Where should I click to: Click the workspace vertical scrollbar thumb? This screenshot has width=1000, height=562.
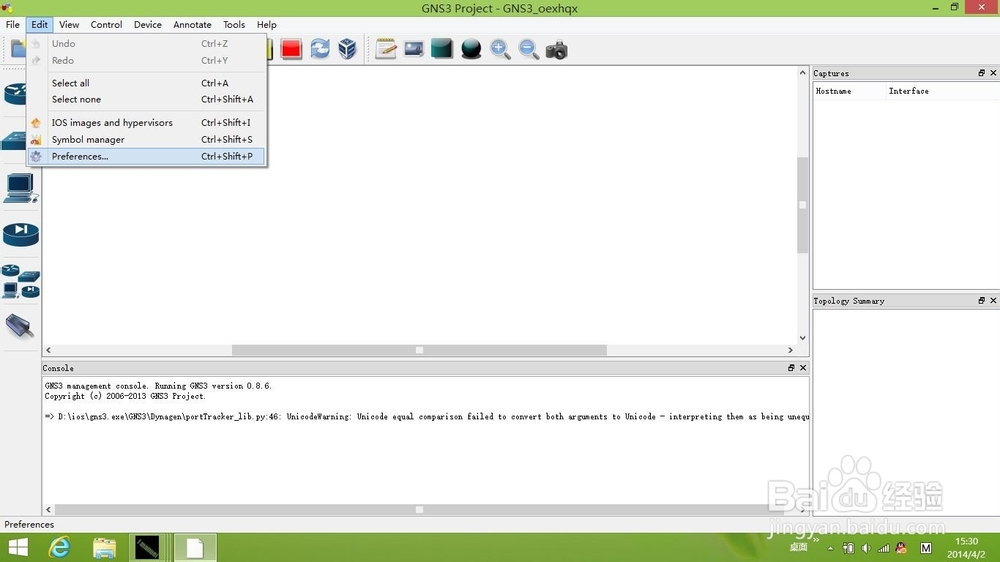point(802,205)
